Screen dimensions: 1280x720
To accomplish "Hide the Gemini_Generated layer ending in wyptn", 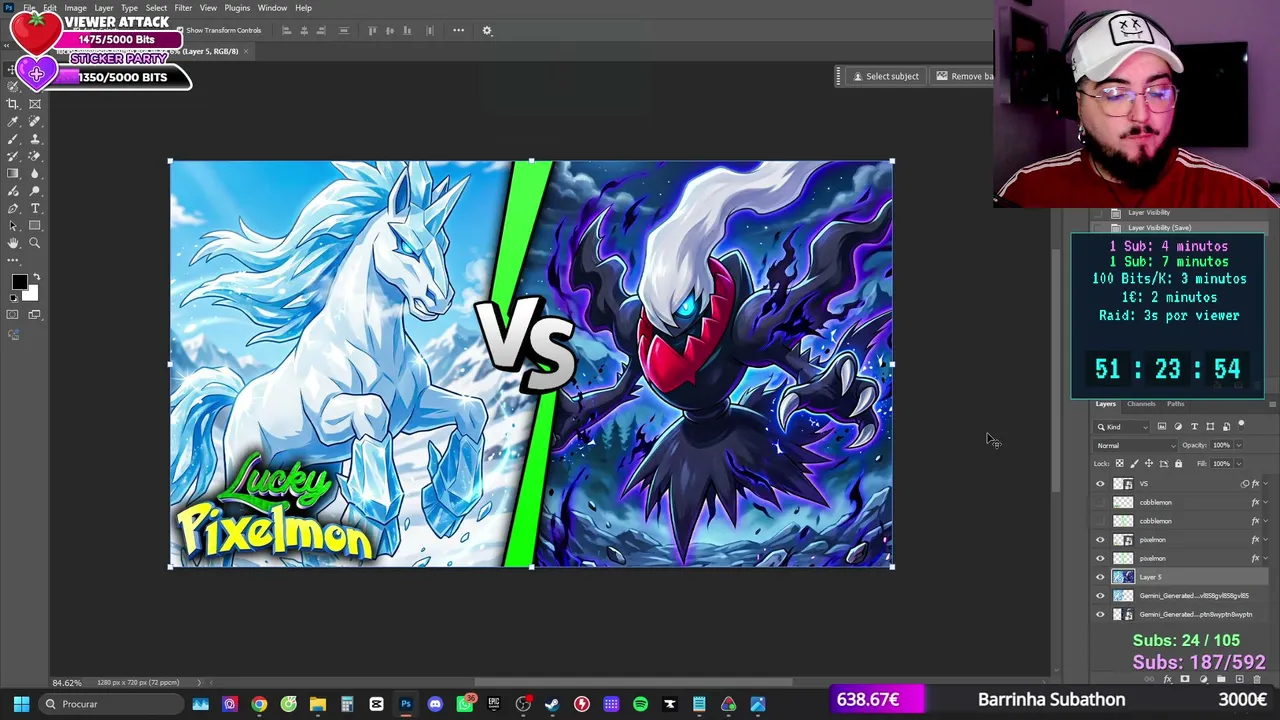I will point(1101,614).
